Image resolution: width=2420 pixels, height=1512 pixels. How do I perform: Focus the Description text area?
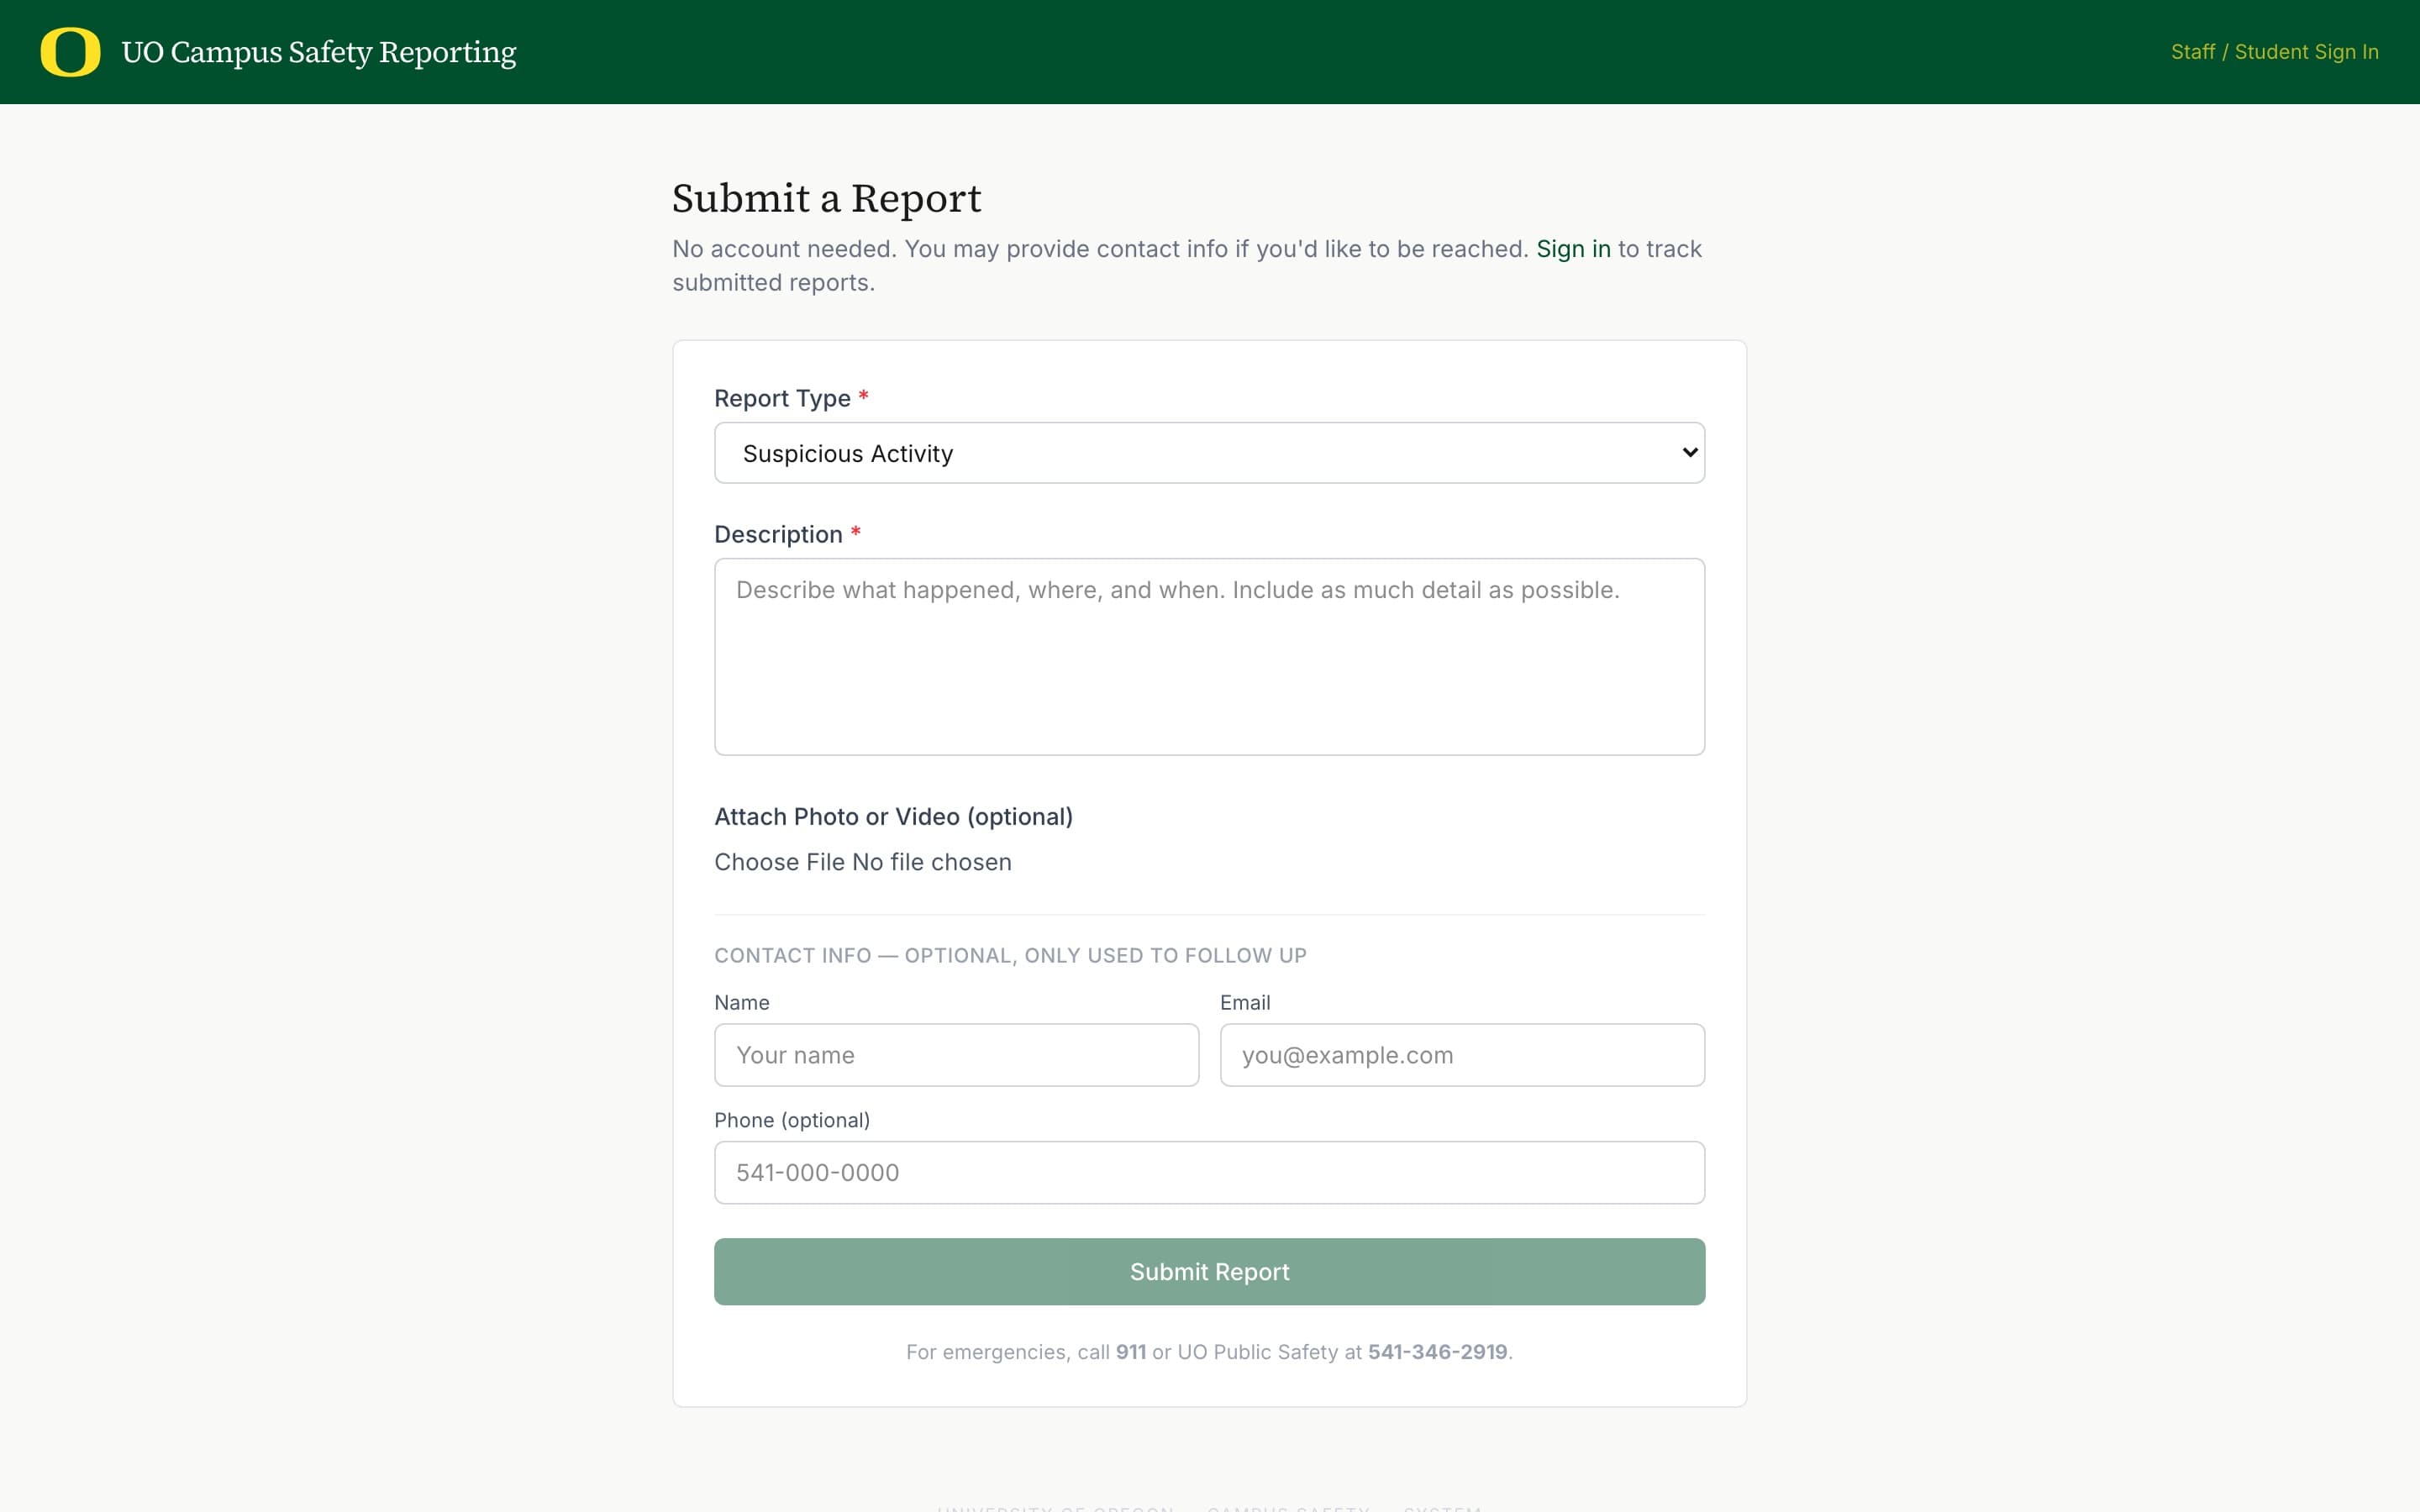click(1209, 657)
